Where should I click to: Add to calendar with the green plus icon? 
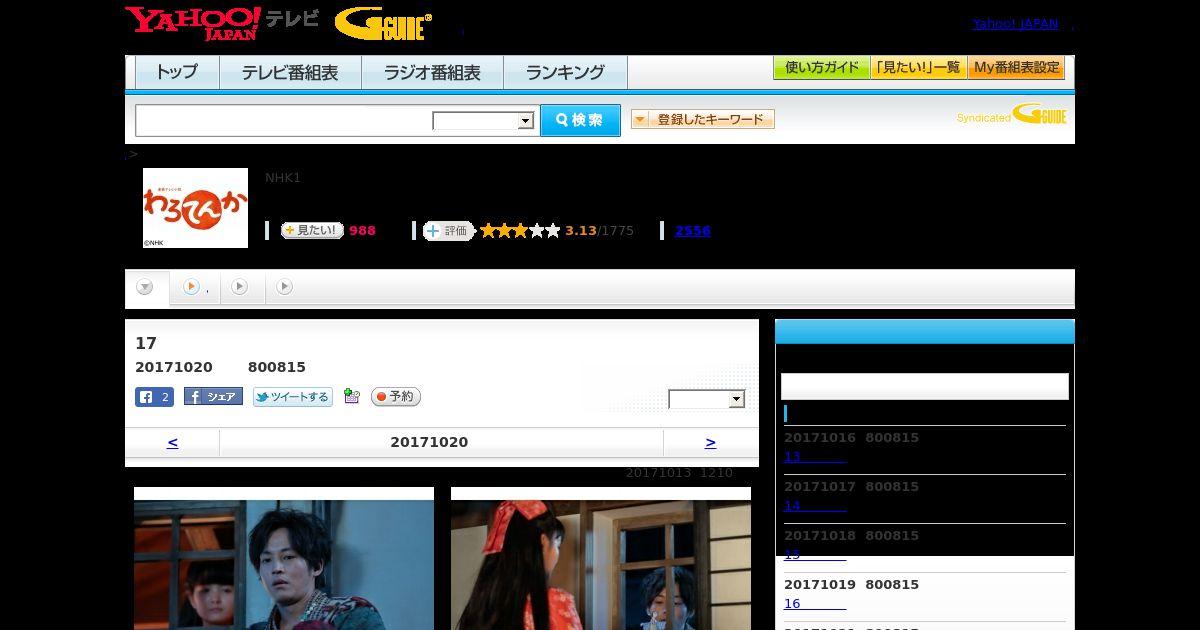(x=351, y=396)
